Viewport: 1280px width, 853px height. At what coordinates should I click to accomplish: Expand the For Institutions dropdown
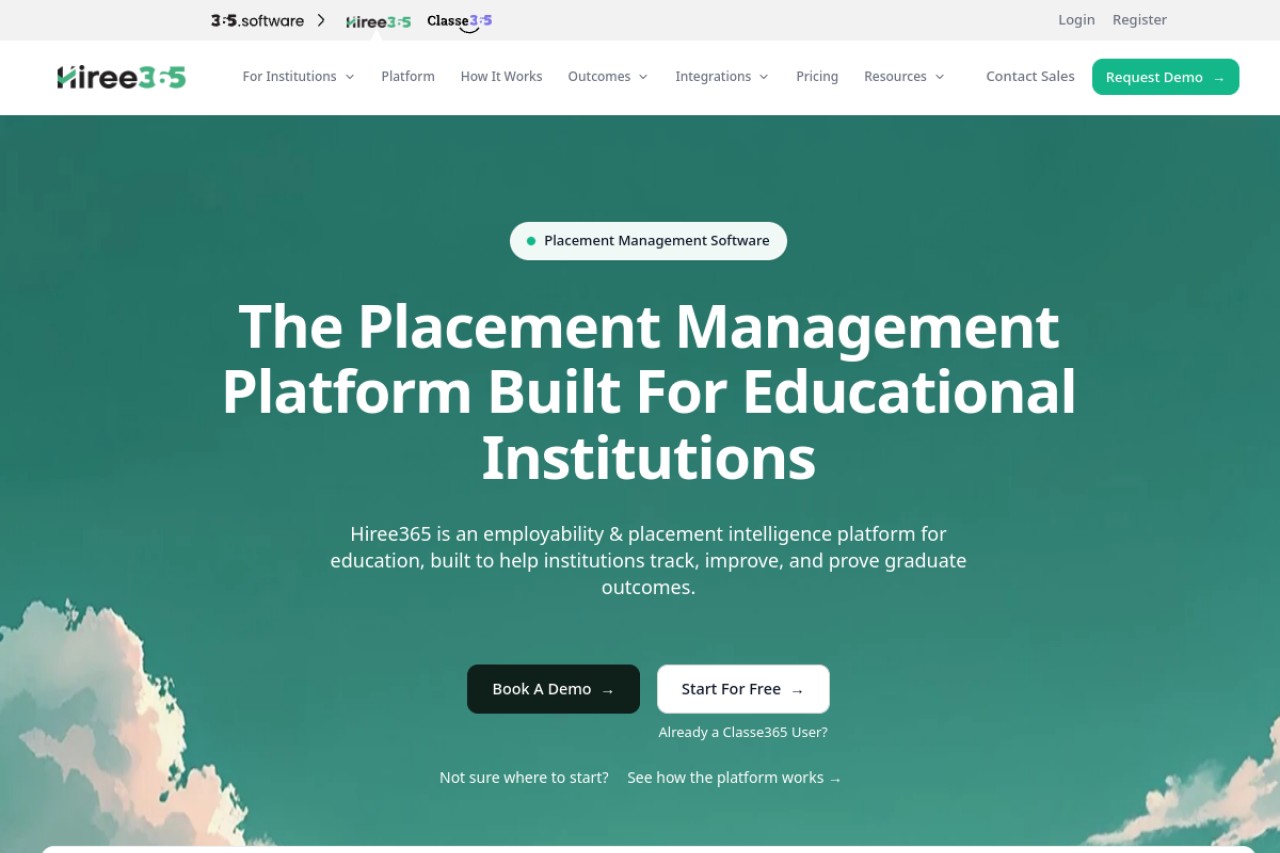pyautogui.click(x=298, y=77)
